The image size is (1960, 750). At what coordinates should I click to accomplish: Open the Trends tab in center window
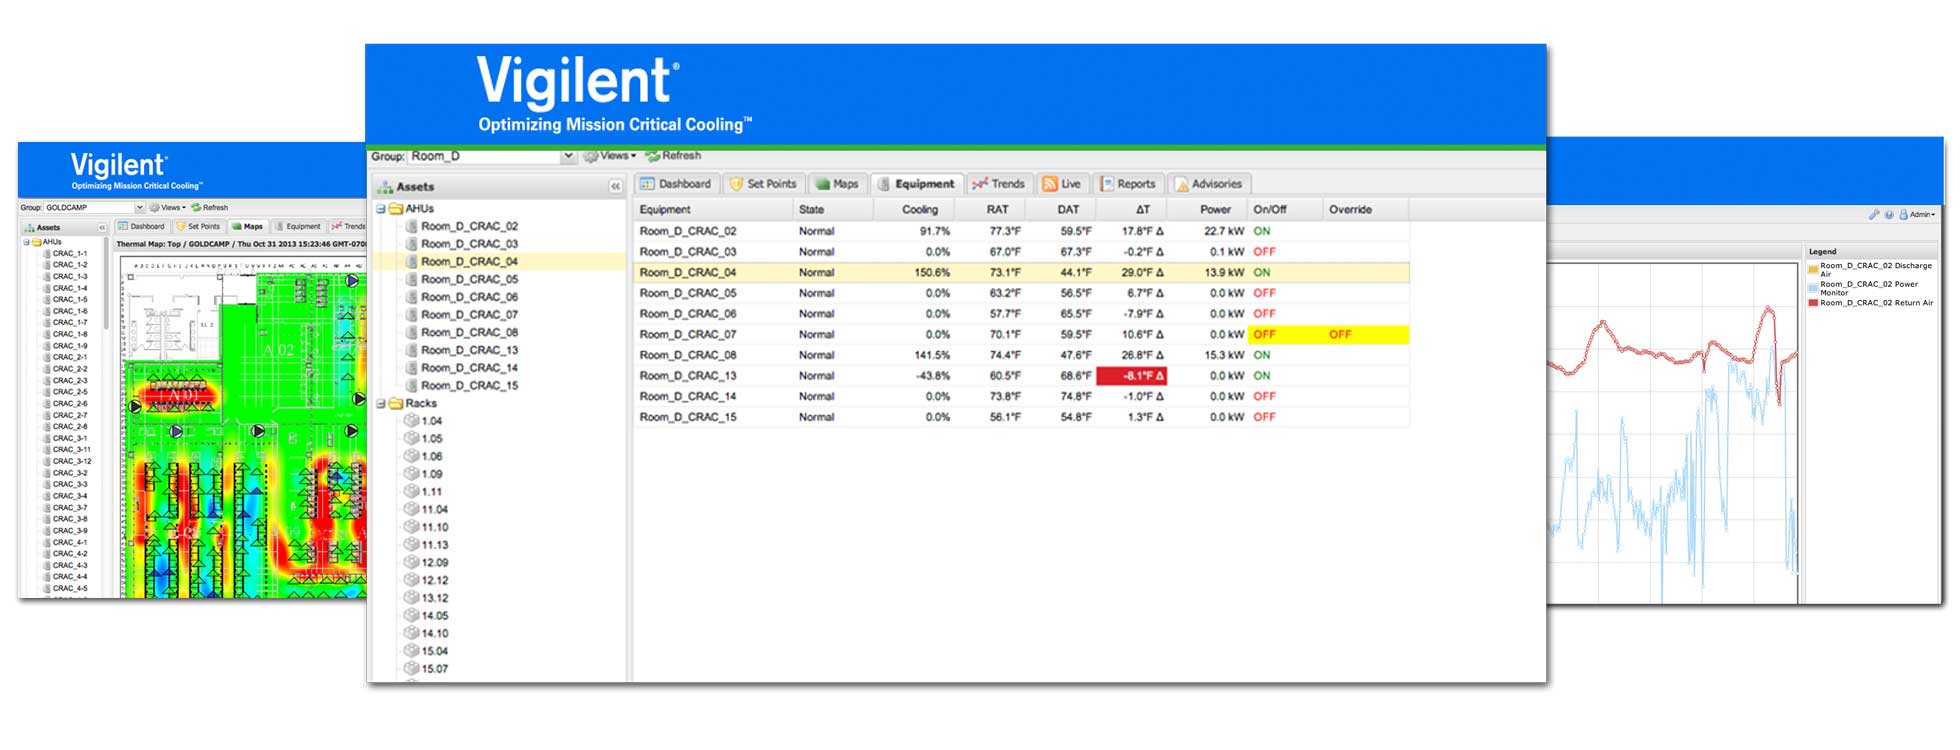(998, 184)
